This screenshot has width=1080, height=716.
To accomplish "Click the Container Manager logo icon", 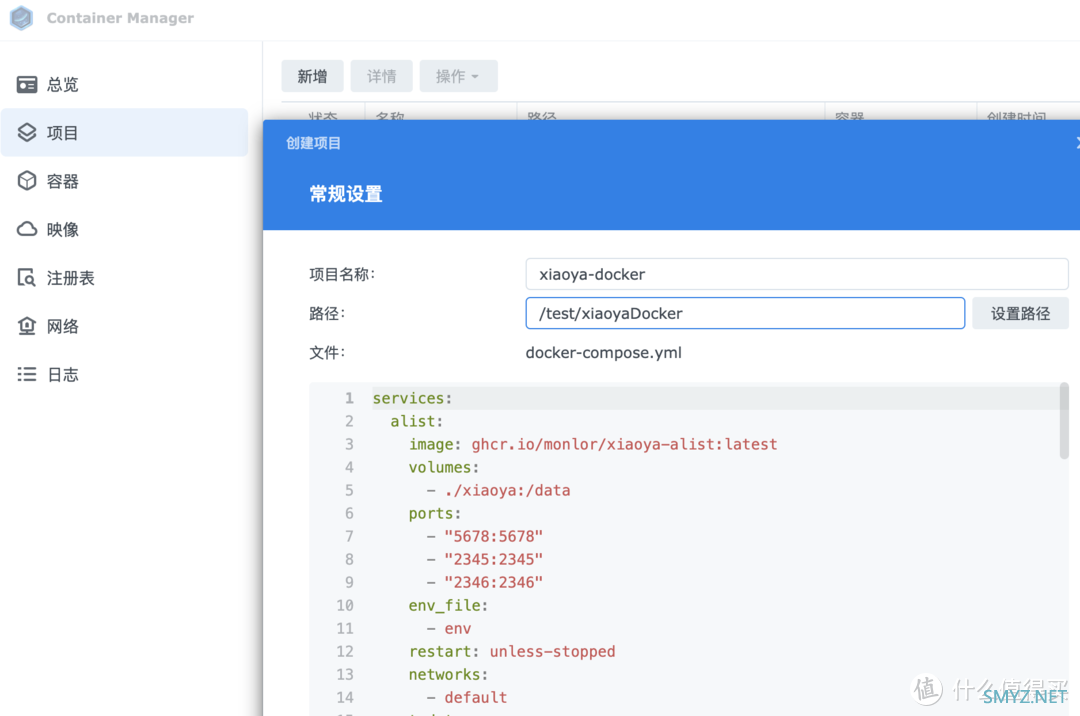I will [21, 18].
